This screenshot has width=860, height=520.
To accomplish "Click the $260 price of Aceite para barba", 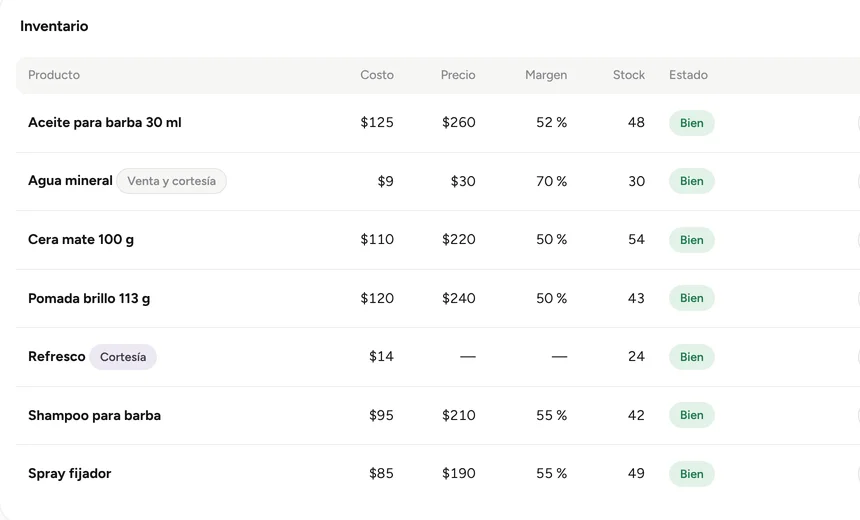I will pos(459,122).
